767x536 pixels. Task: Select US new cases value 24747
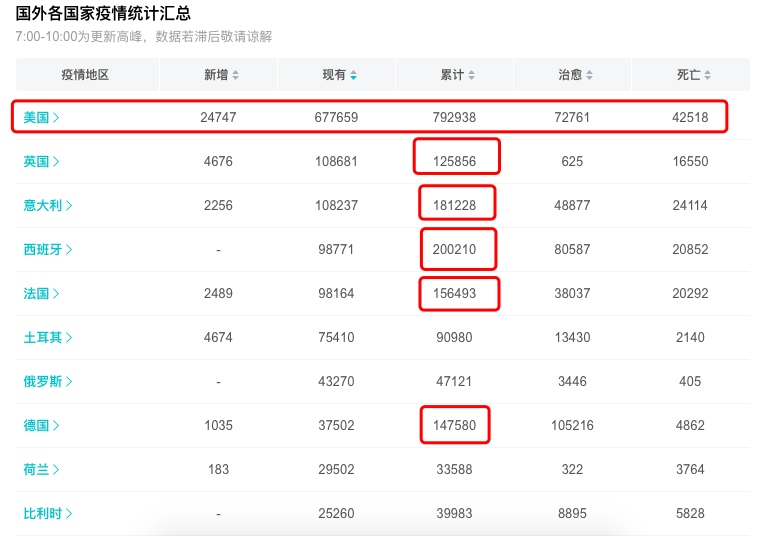(218, 117)
